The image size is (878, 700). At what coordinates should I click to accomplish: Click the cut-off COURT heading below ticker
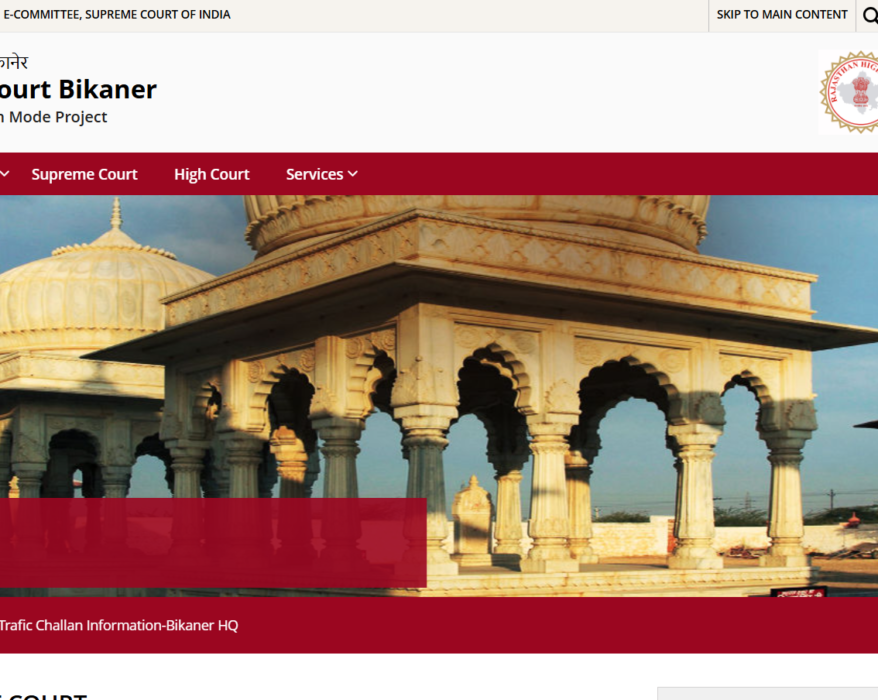click(45, 695)
